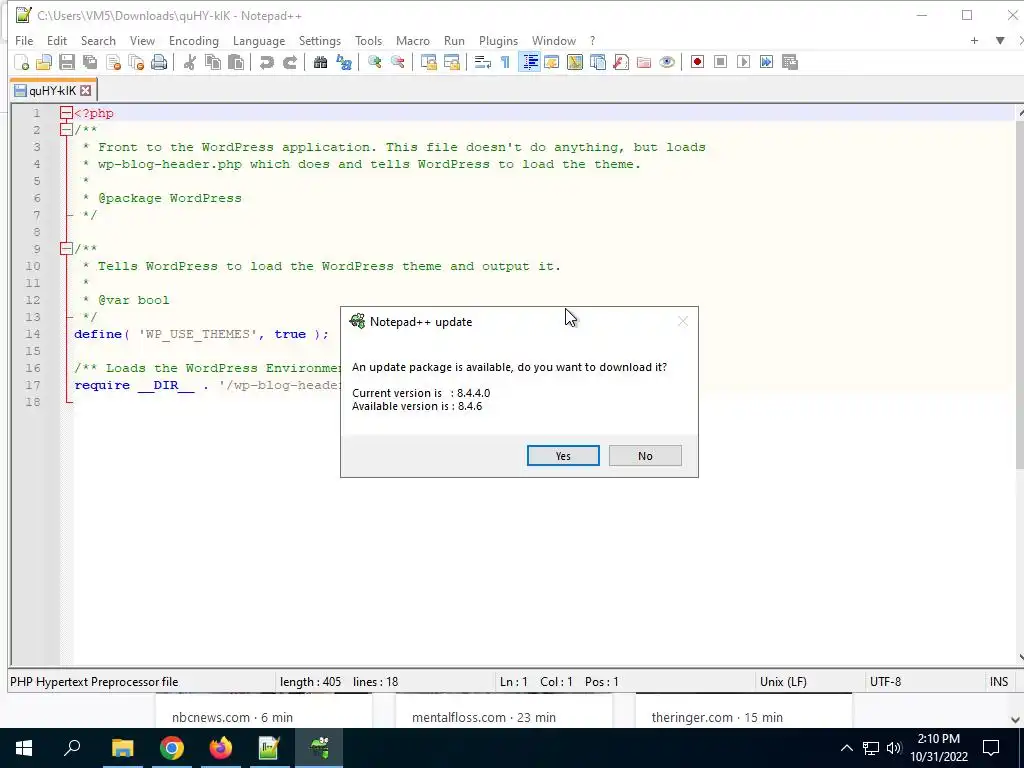Click the UTF-8 encoding status field
This screenshot has height=768, width=1024.
[x=924, y=682]
